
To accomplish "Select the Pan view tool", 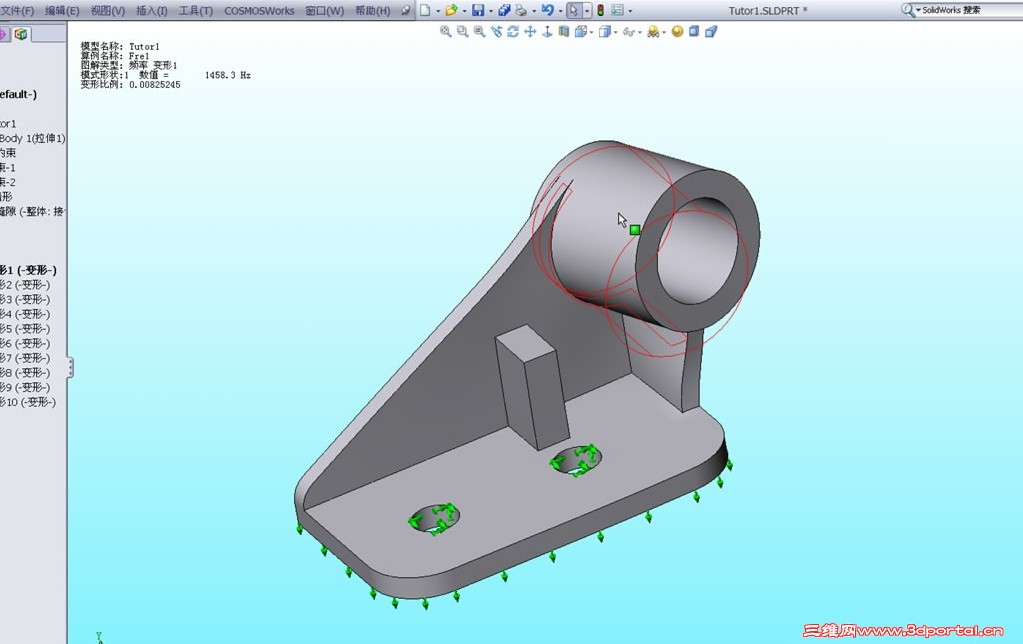I will pos(530,31).
